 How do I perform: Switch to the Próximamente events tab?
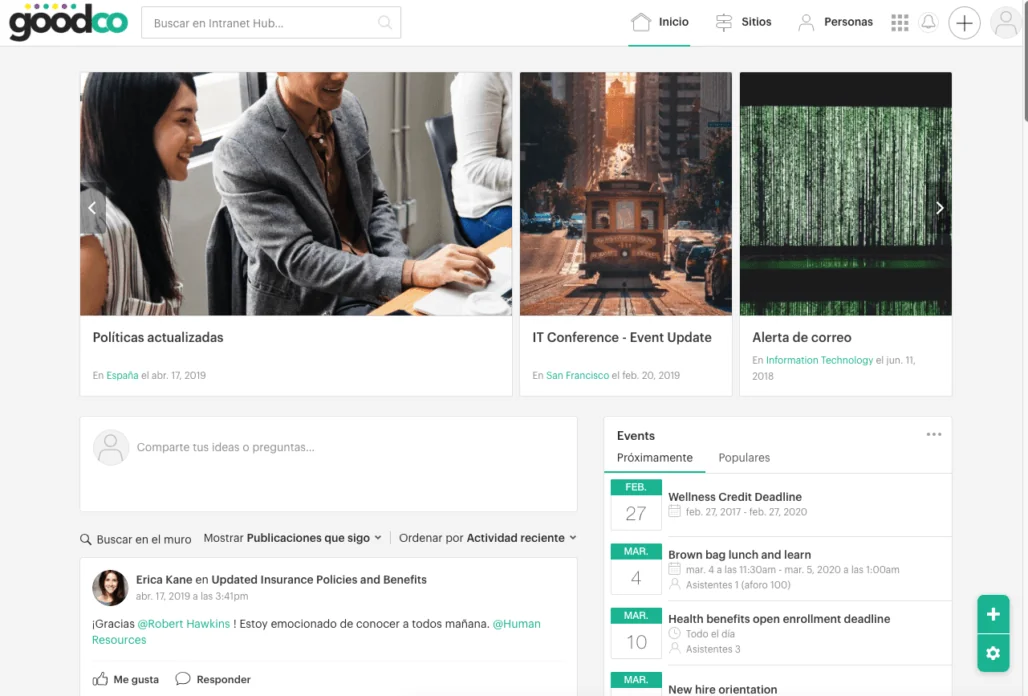[x=654, y=457]
